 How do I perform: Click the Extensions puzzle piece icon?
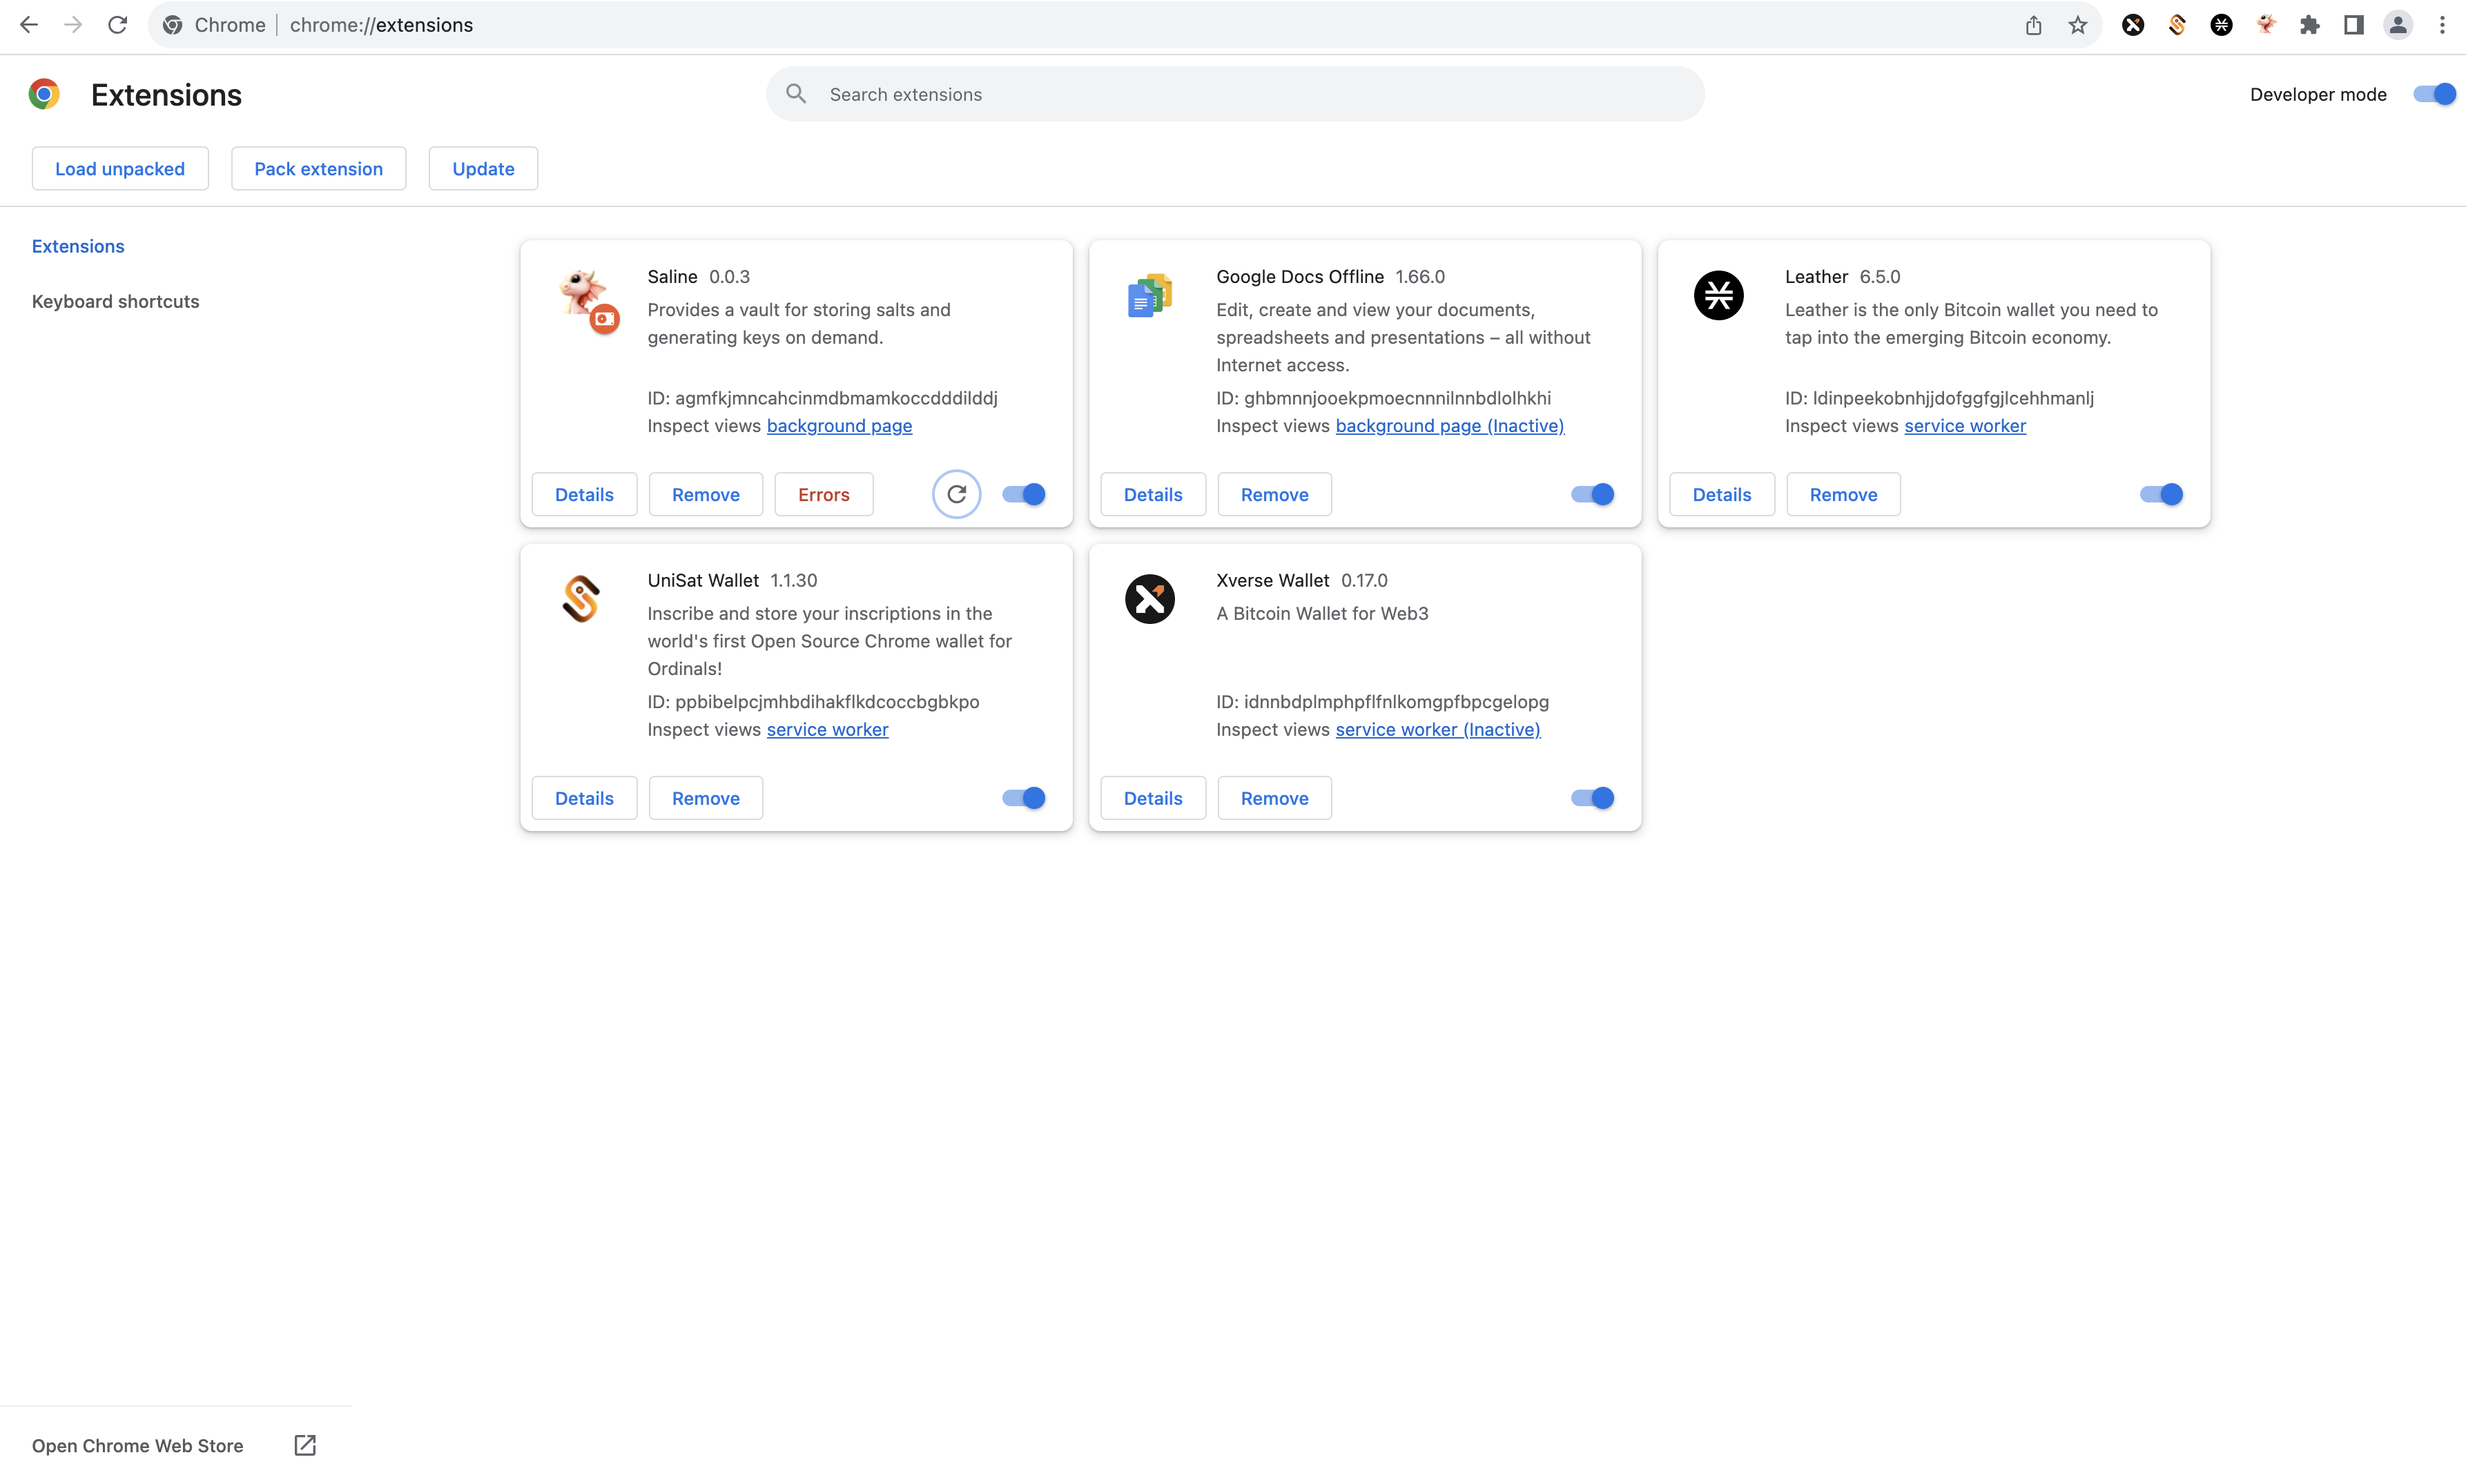coord(2311,25)
